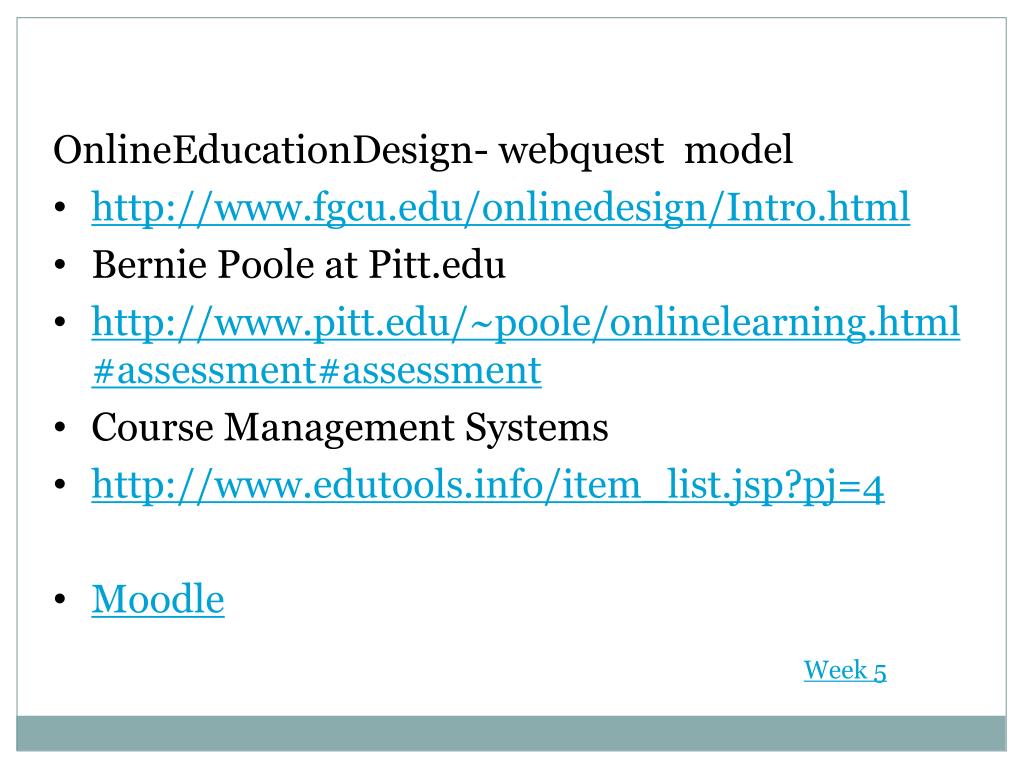The width and height of the screenshot is (1024, 768).
Task: Click the bullet before the fgcu.edu link
Action: click(60, 209)
